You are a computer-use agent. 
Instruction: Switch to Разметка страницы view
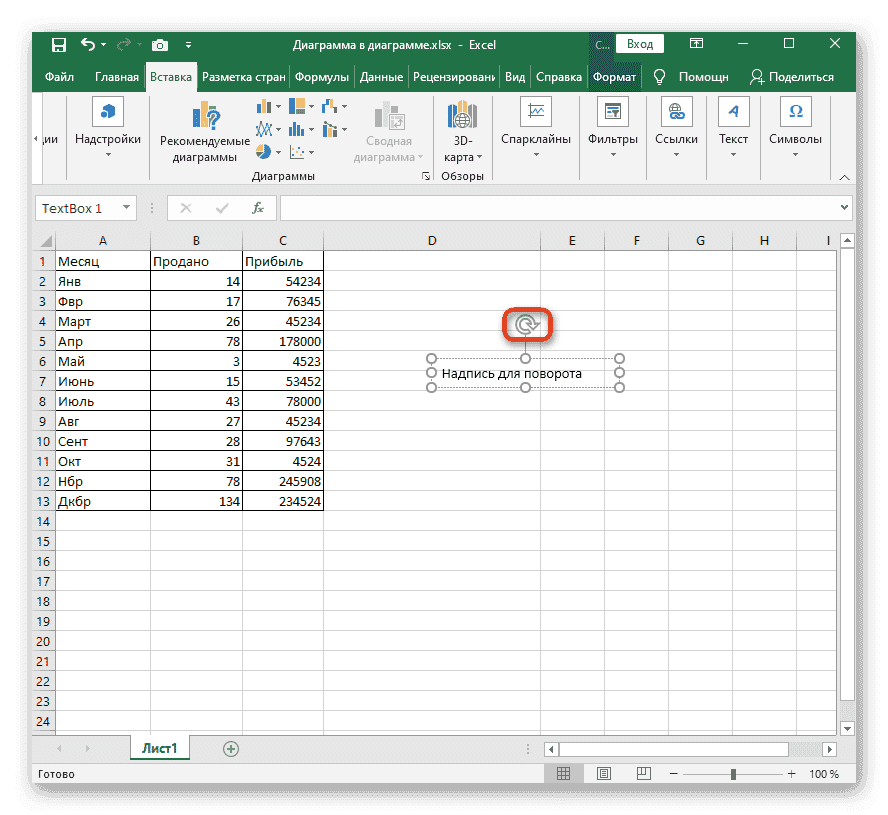tap(603, 773)
